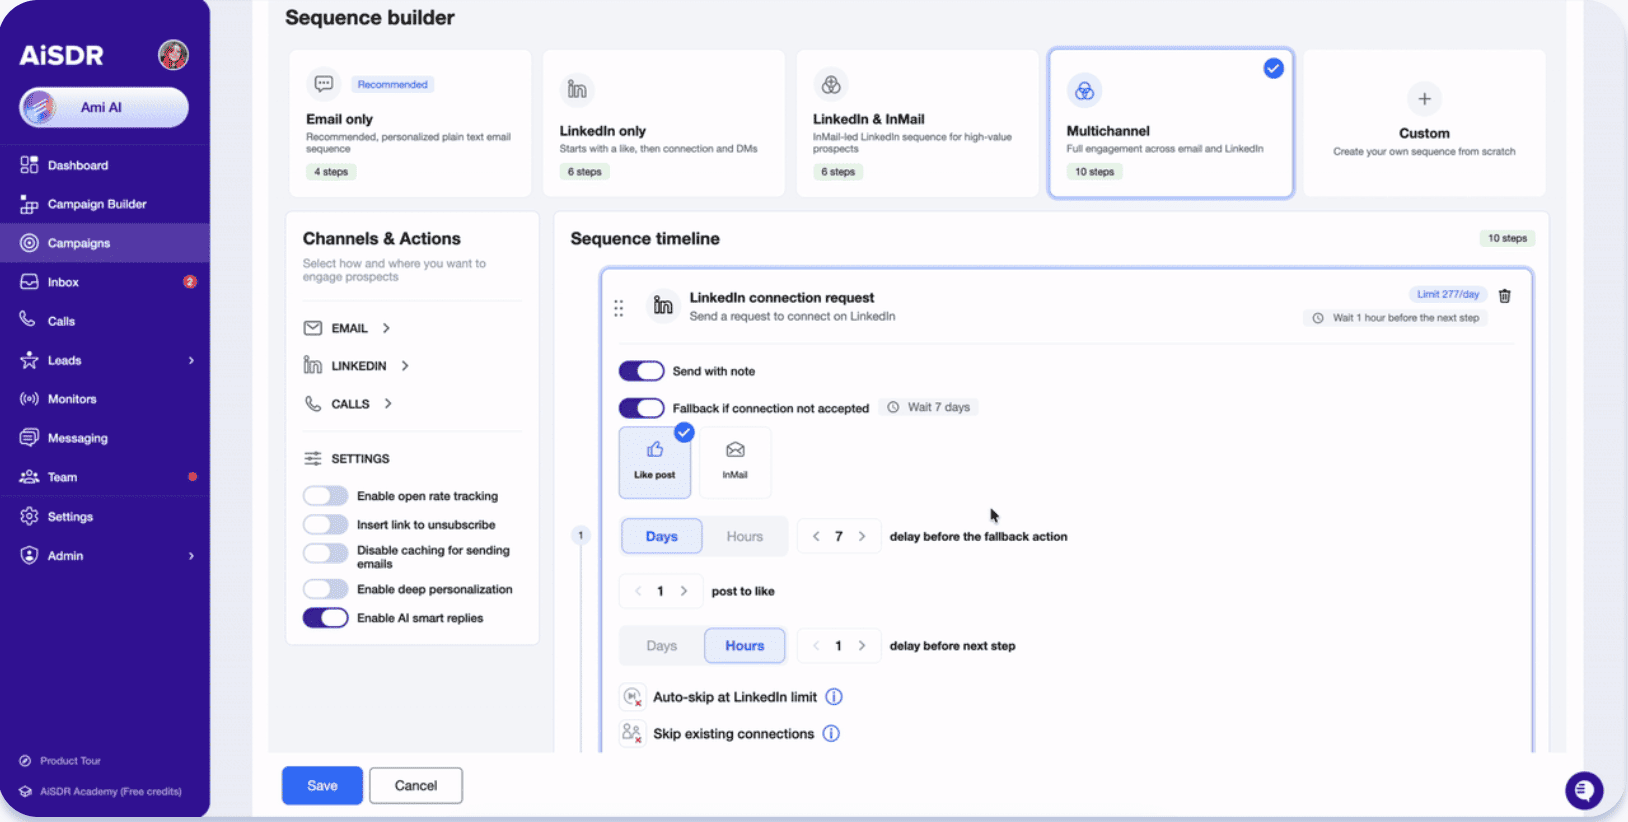1628x822 pixels.
Task: Navigate to Monitors
Action: pos(72,399)
